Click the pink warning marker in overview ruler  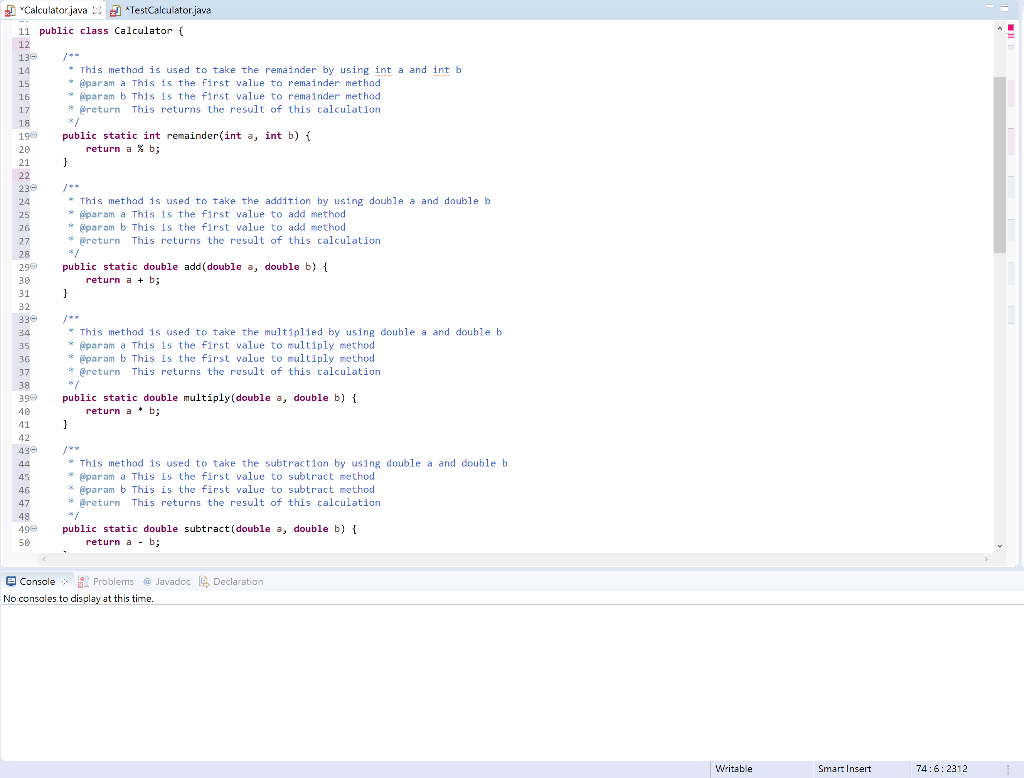[1011, 35]
